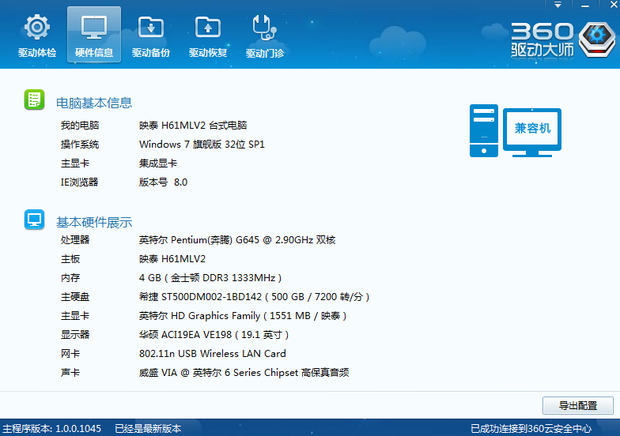620x436 pixels.
Task: Click the motherboard value 映泰 H61MLV2
Action: [x=172, y=259]
